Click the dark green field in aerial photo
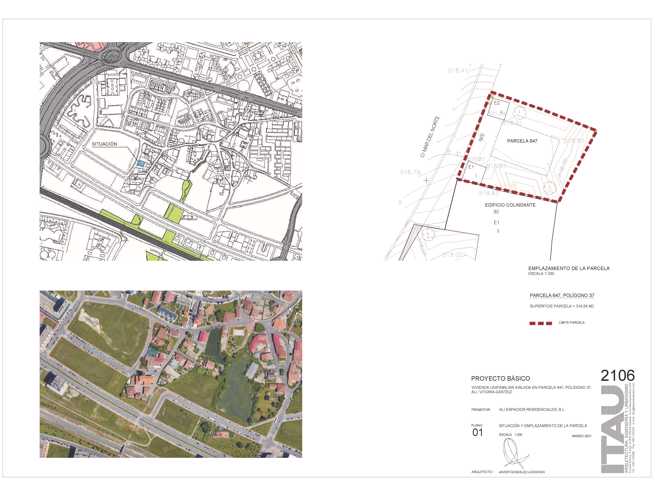The height and width of the screenshot is (480, 655). point(236,390)
